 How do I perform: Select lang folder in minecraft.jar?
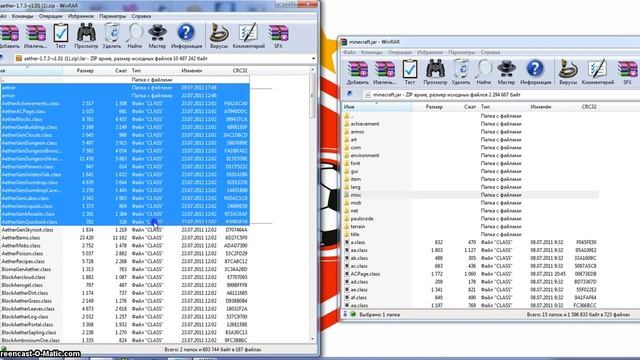tap(356, 187)
